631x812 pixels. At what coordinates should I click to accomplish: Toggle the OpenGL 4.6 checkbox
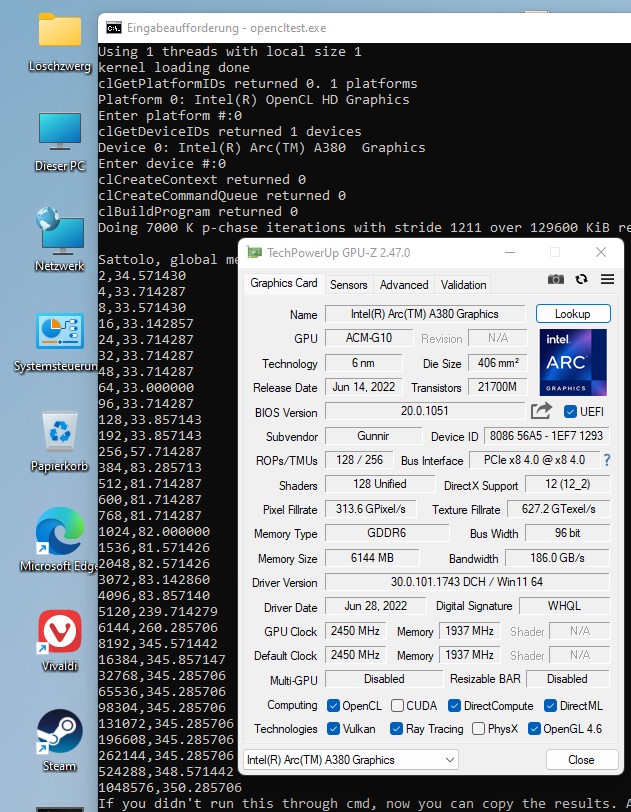click(x=534, y=729)
